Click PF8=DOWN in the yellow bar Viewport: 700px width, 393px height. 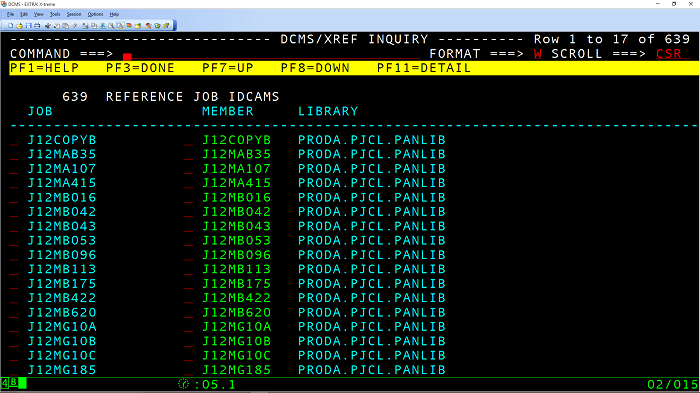coord(315,68)
